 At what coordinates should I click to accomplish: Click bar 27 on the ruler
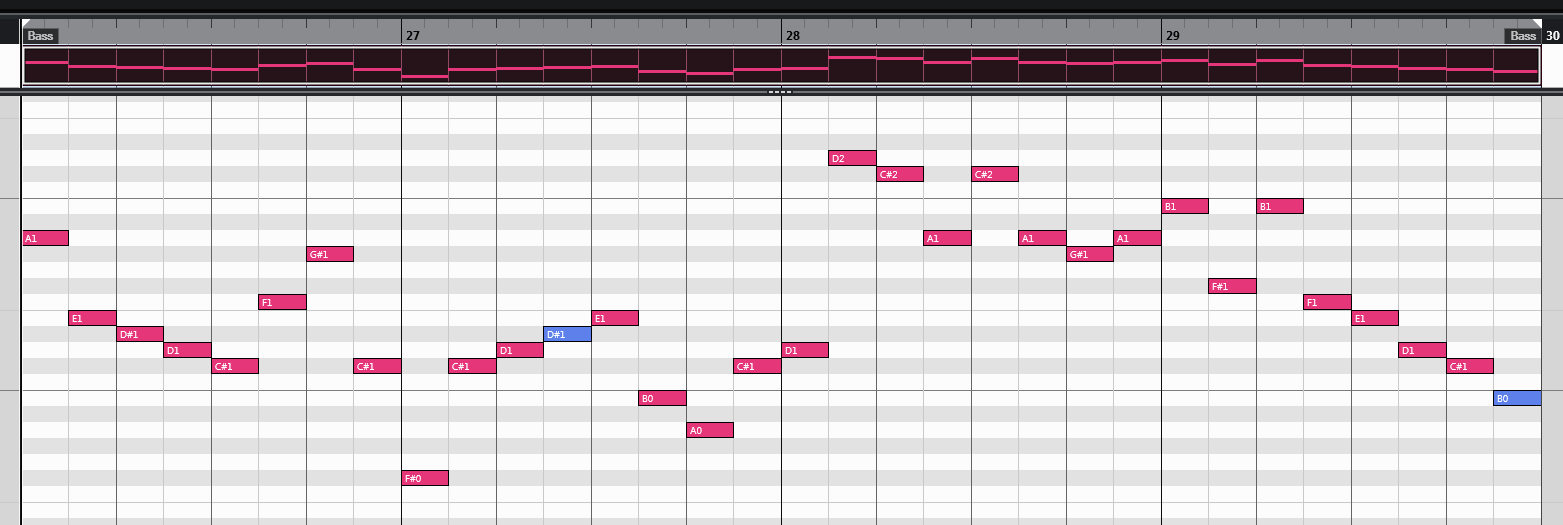[x=412, y=36]
